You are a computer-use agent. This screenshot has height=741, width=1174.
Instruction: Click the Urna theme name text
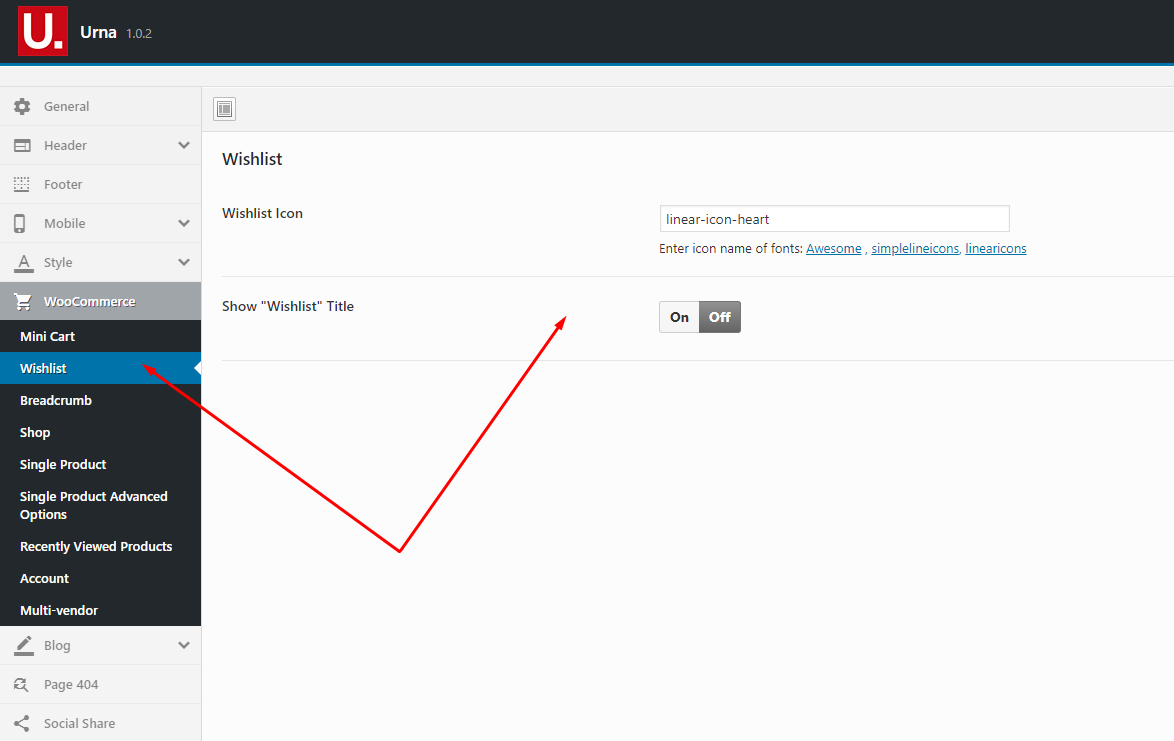[x=98, y=32]
